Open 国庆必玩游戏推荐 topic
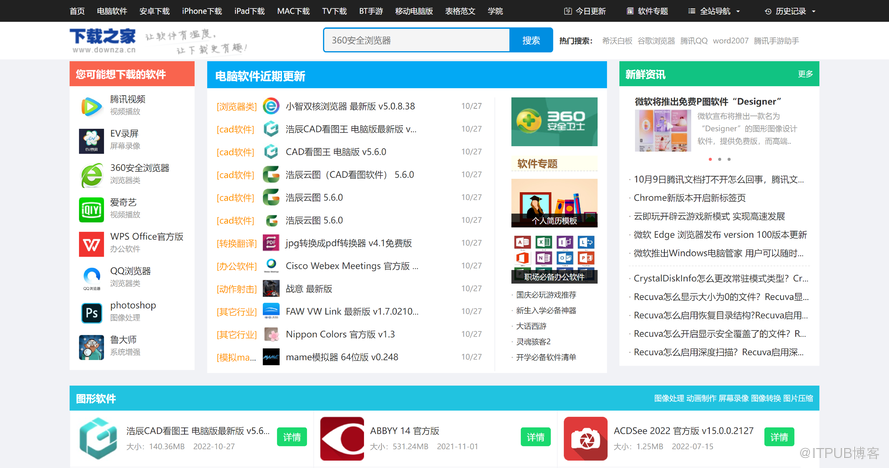Screen dimensions: 889x468 coord(545,295)
